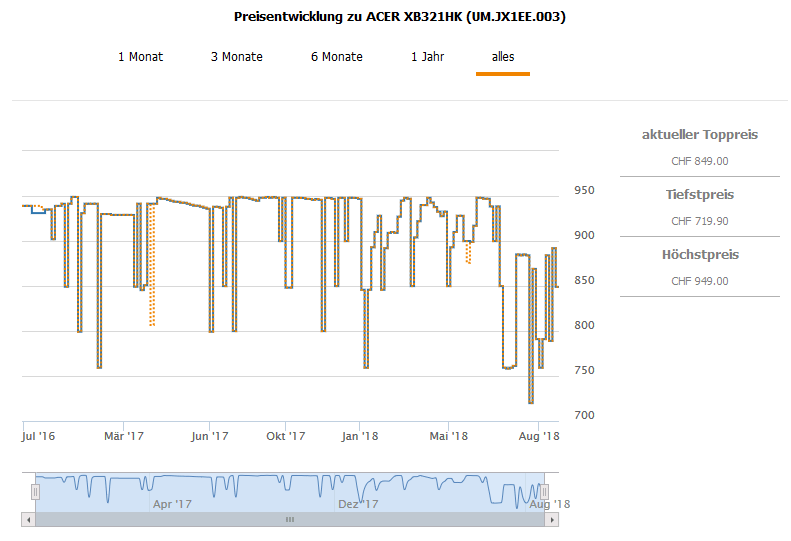Switch to the '3 Monate' tab
Viewport: 791px width, 541px height.
pos(236,57)
